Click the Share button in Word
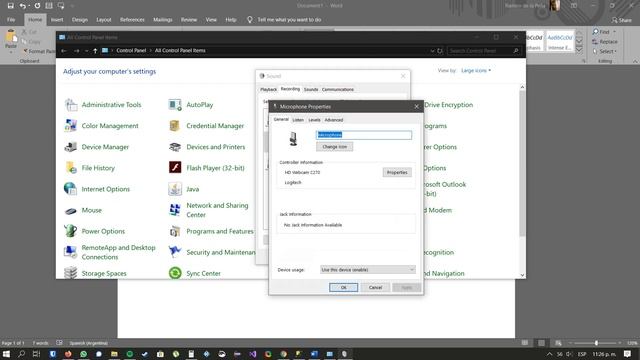640x360 pixels. (621, 20)
